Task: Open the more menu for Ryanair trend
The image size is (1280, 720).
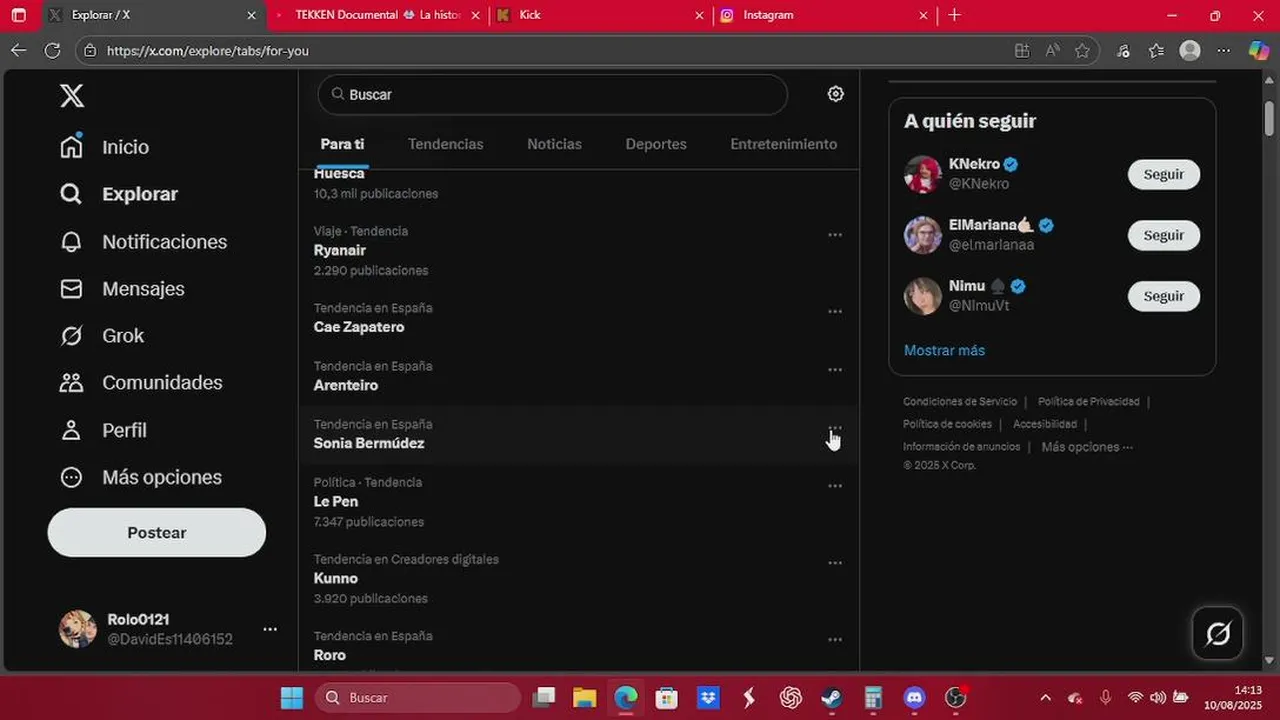Action: 835,235
